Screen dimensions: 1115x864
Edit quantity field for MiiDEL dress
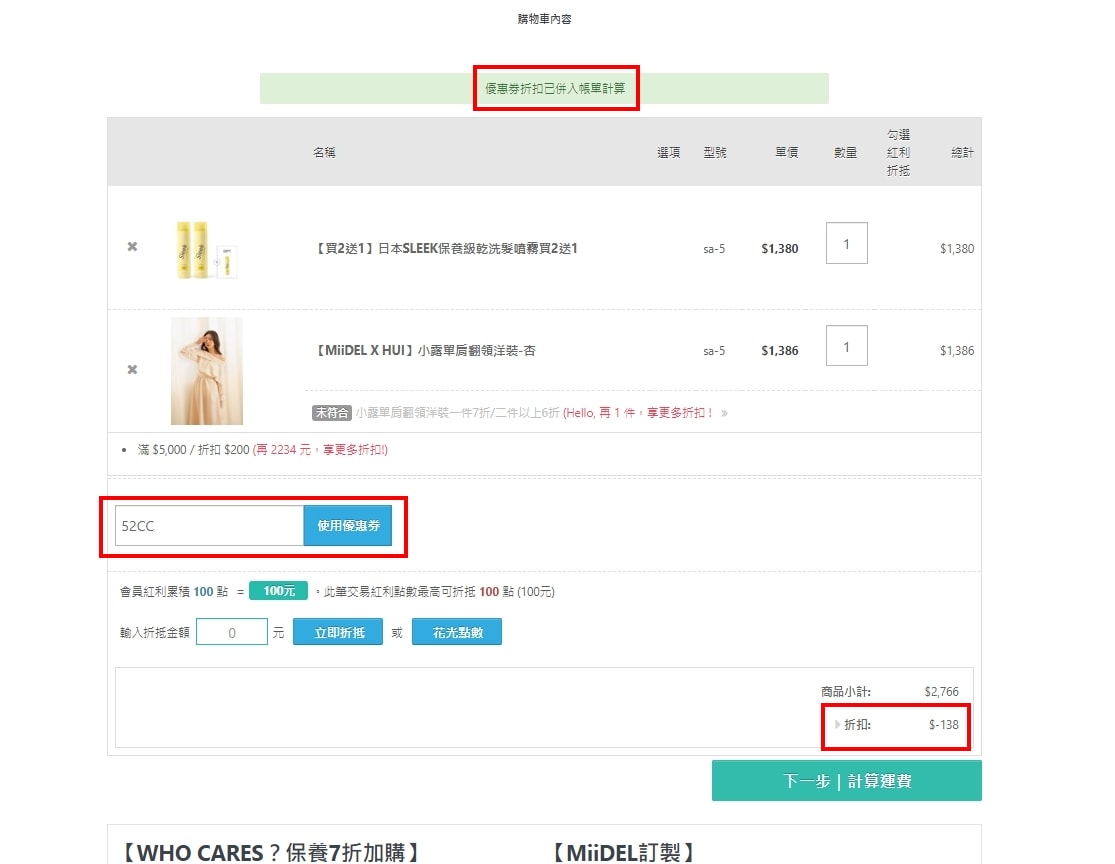(846, 346)
